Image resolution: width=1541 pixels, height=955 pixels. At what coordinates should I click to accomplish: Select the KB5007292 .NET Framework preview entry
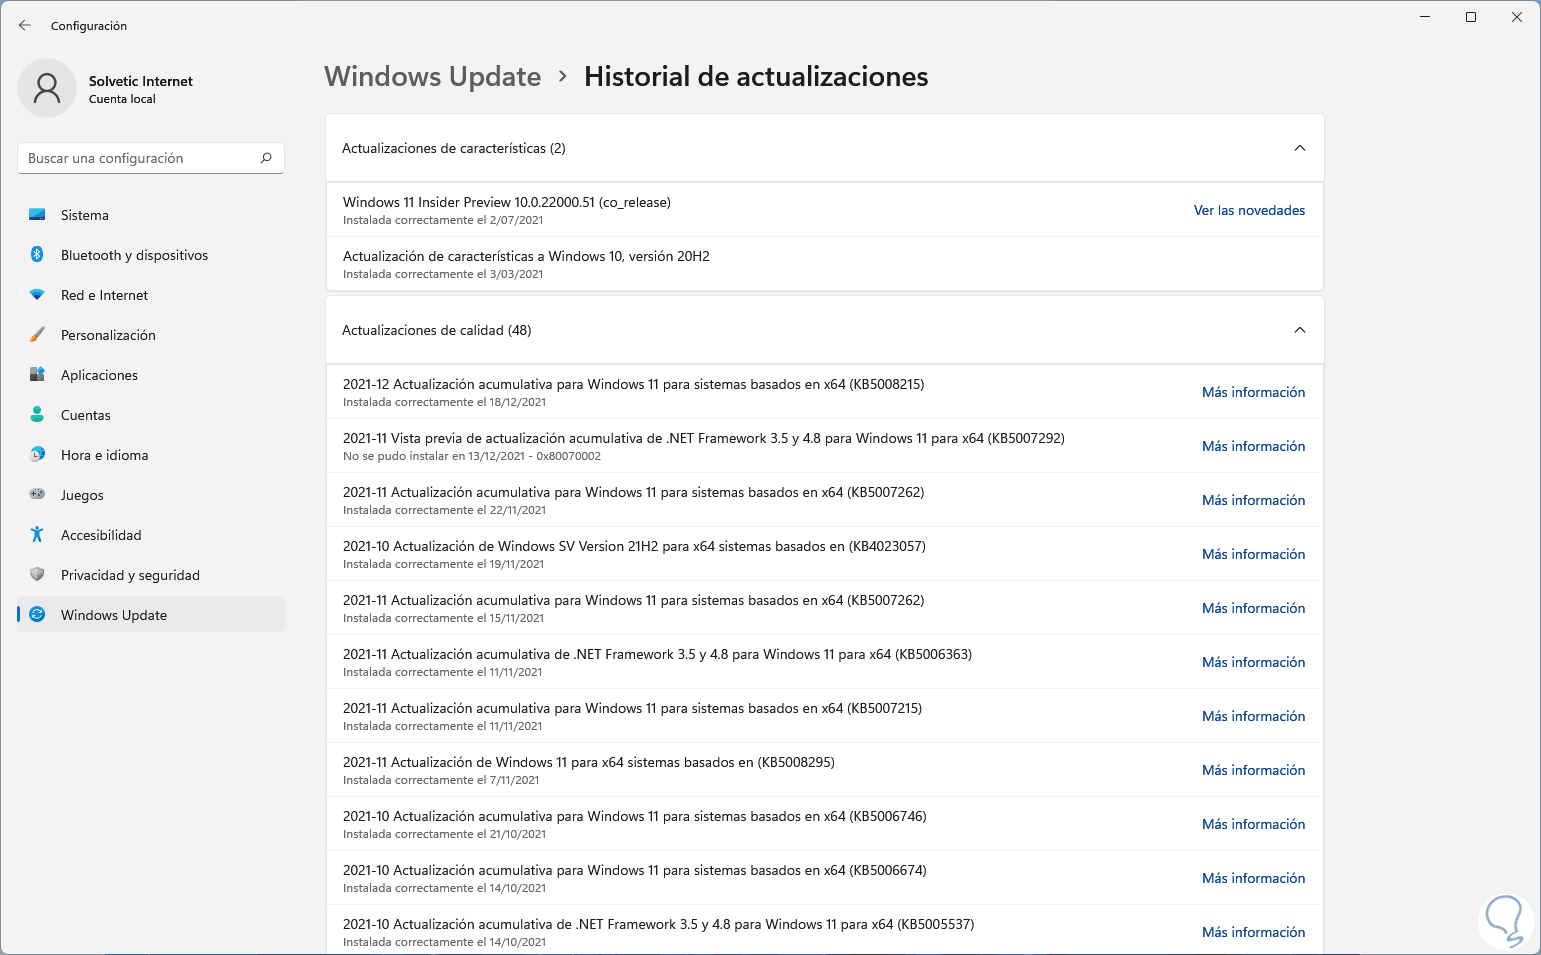825,446
